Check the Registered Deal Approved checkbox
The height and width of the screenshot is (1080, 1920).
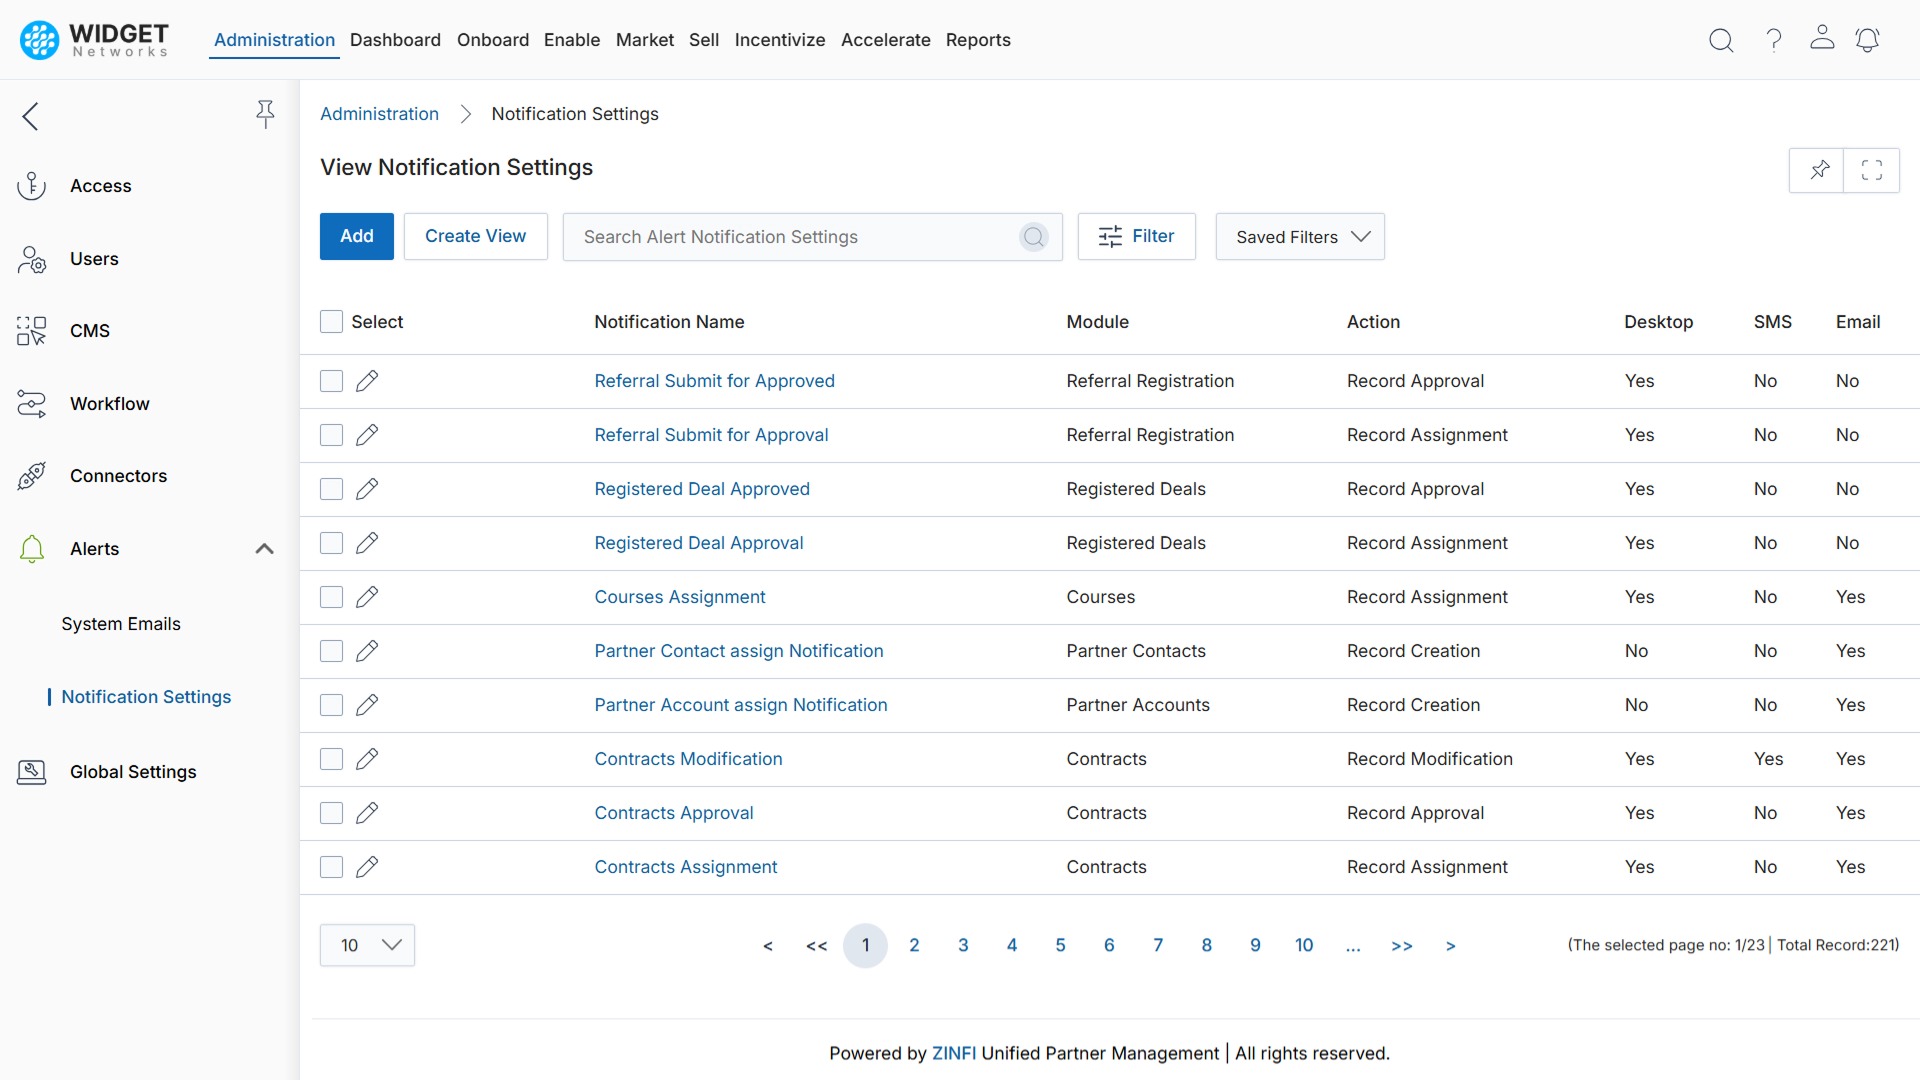(x=331, y=489)
